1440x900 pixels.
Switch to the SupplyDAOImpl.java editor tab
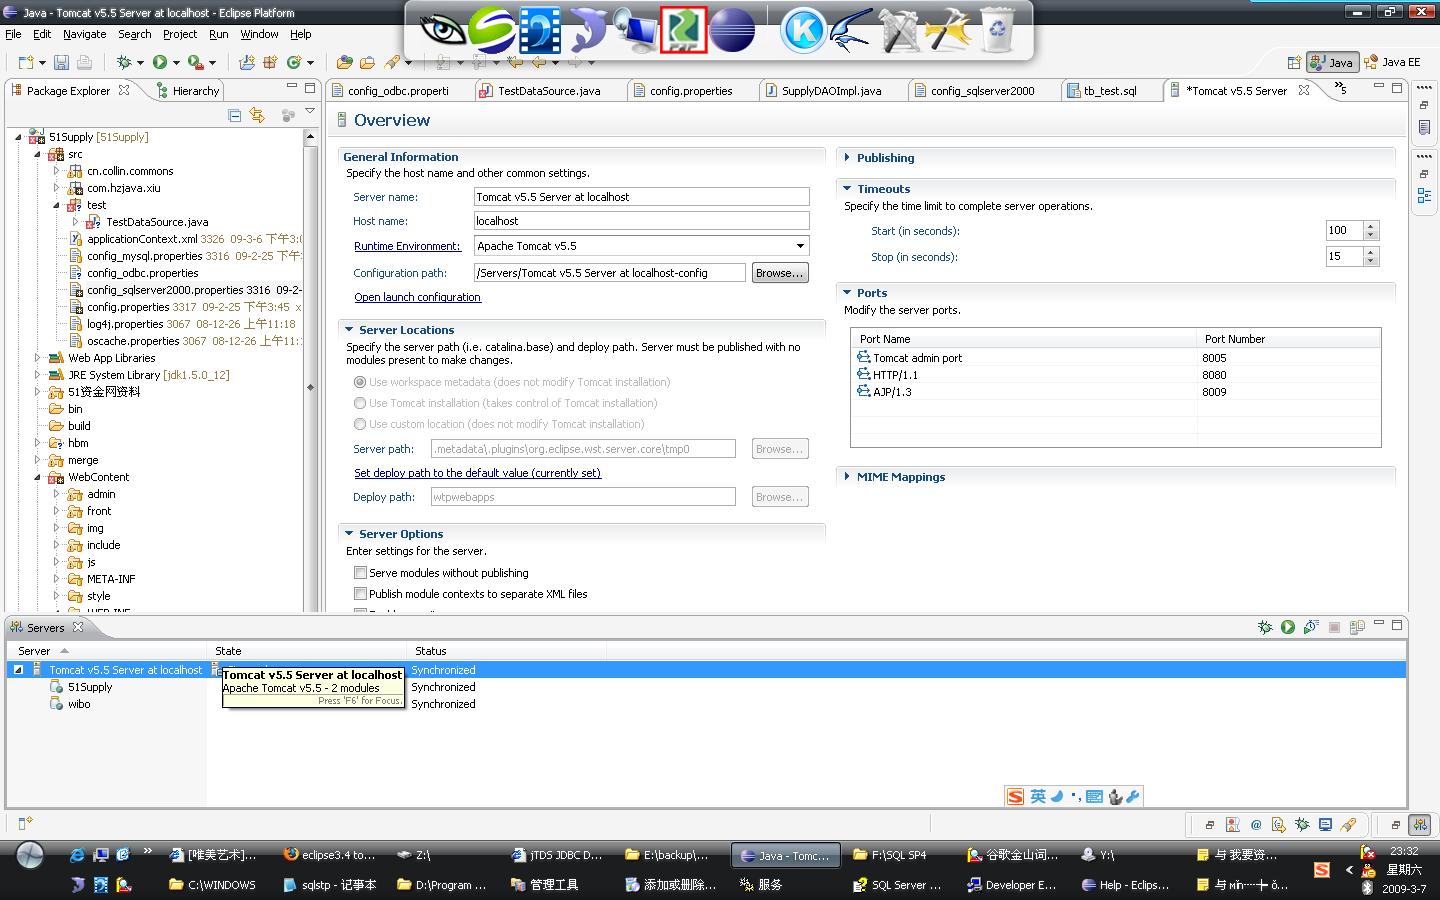pyautogui.click(x=830, y=91)
